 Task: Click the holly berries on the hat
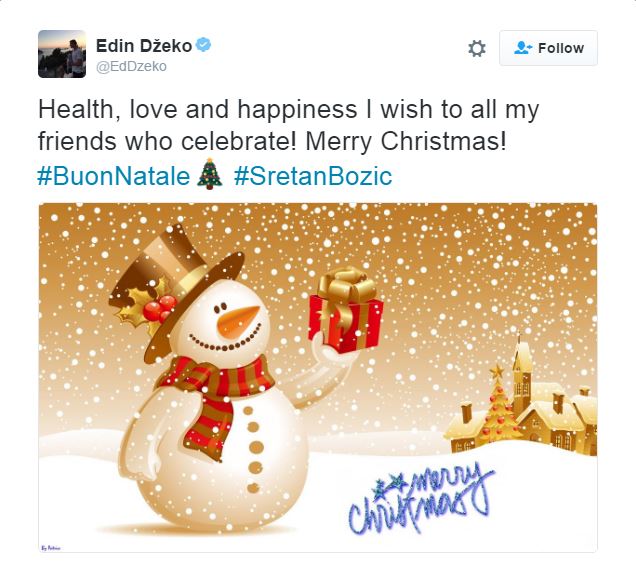coord(159,308)
